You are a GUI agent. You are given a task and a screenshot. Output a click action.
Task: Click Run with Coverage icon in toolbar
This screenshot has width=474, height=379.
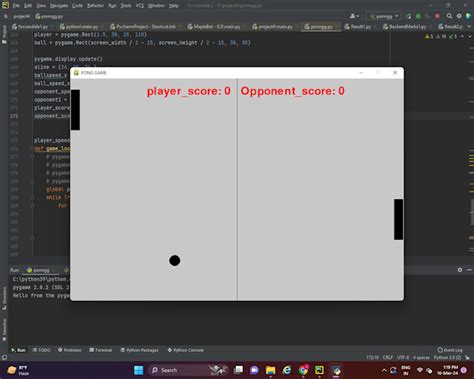428,16
